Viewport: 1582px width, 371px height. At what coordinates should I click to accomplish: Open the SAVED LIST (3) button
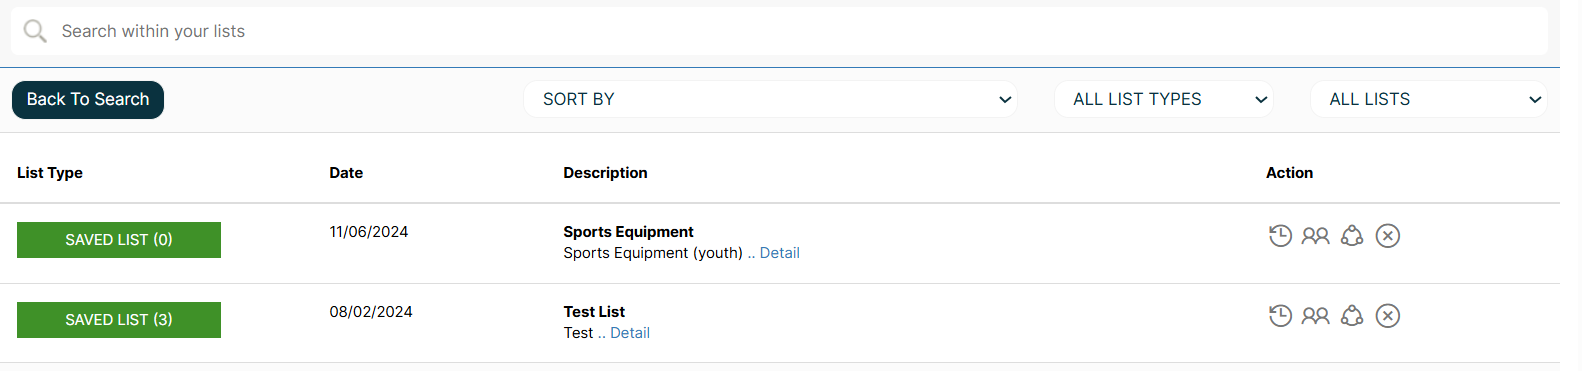(x=119, y=320)
